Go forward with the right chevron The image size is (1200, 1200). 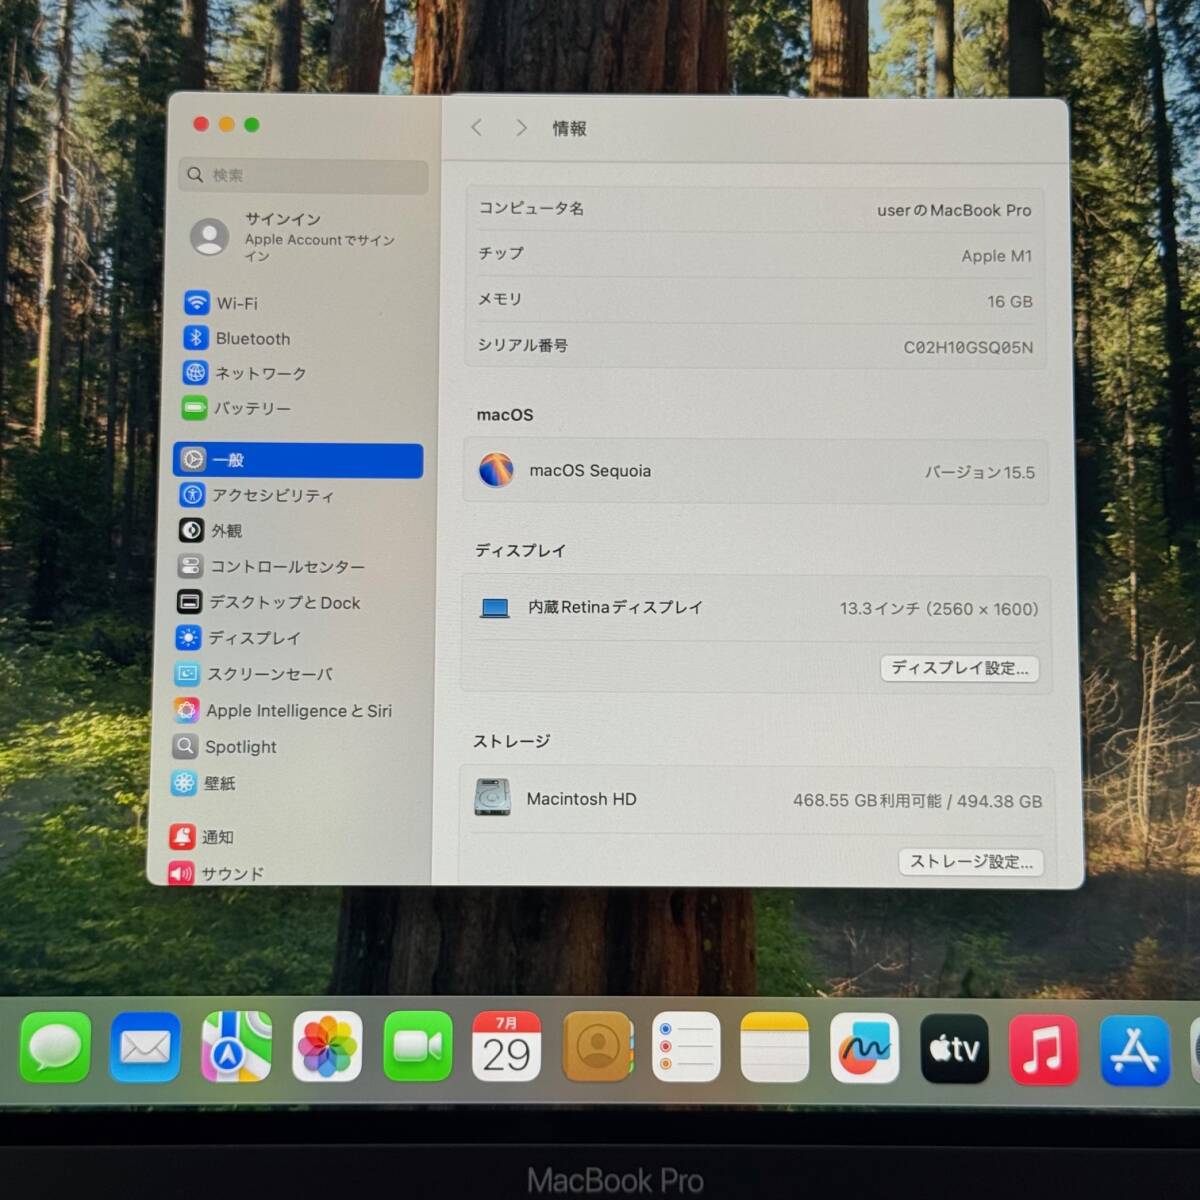521,127
